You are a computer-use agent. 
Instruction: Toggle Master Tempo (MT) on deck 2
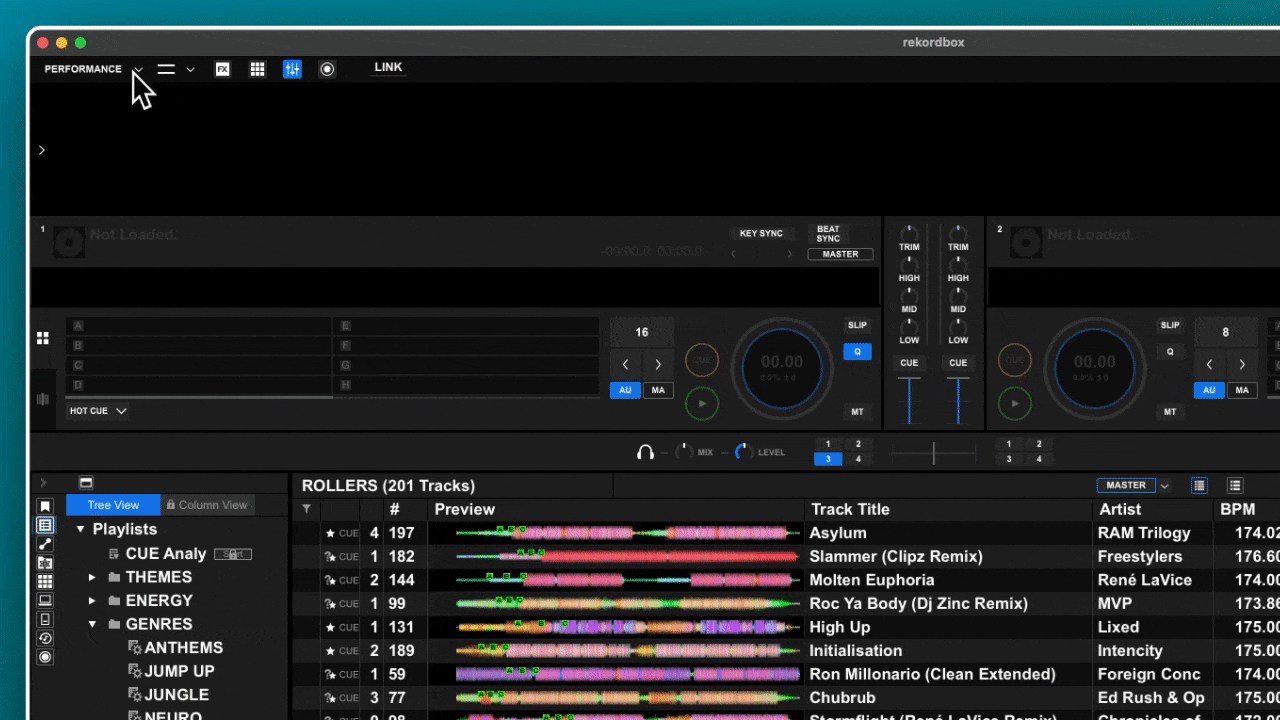tap(1170, 412)
